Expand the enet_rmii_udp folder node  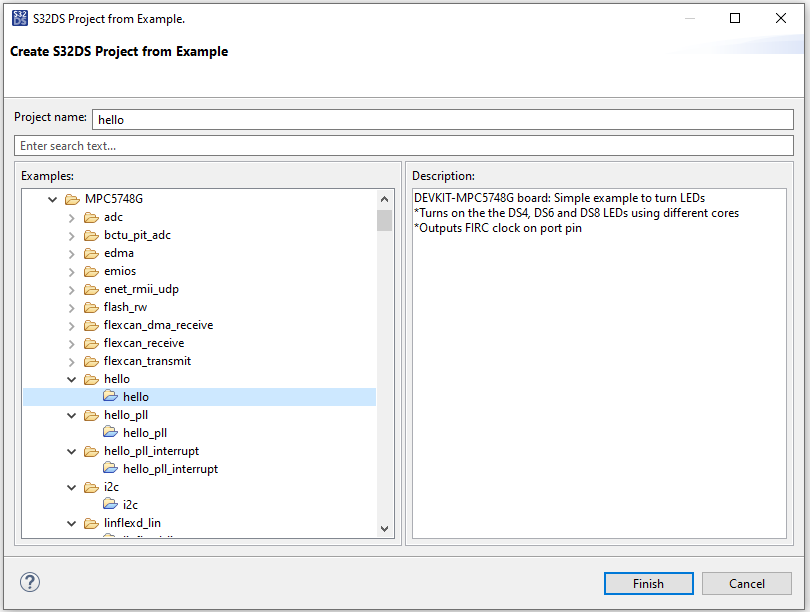click(72, 290)
